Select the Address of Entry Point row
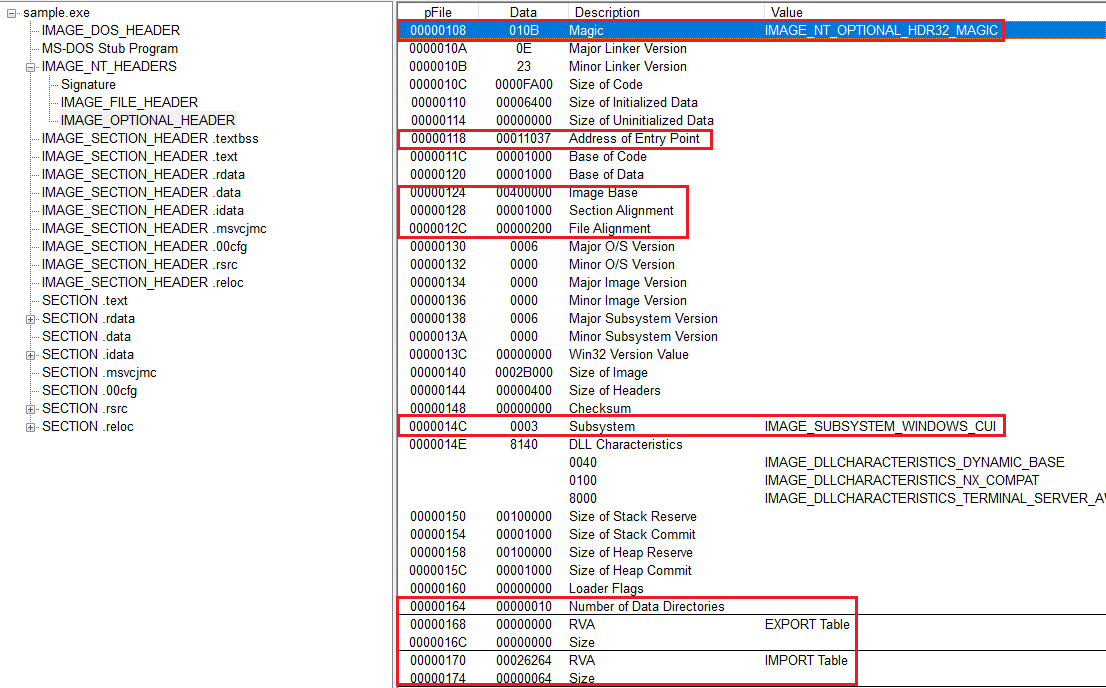1106x688 pixels. pyautogui.click(x=634, y=139)
